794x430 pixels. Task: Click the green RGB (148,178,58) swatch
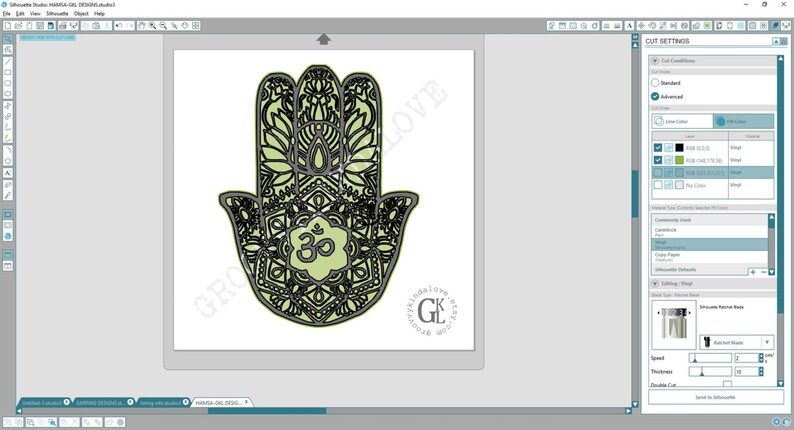680,160
